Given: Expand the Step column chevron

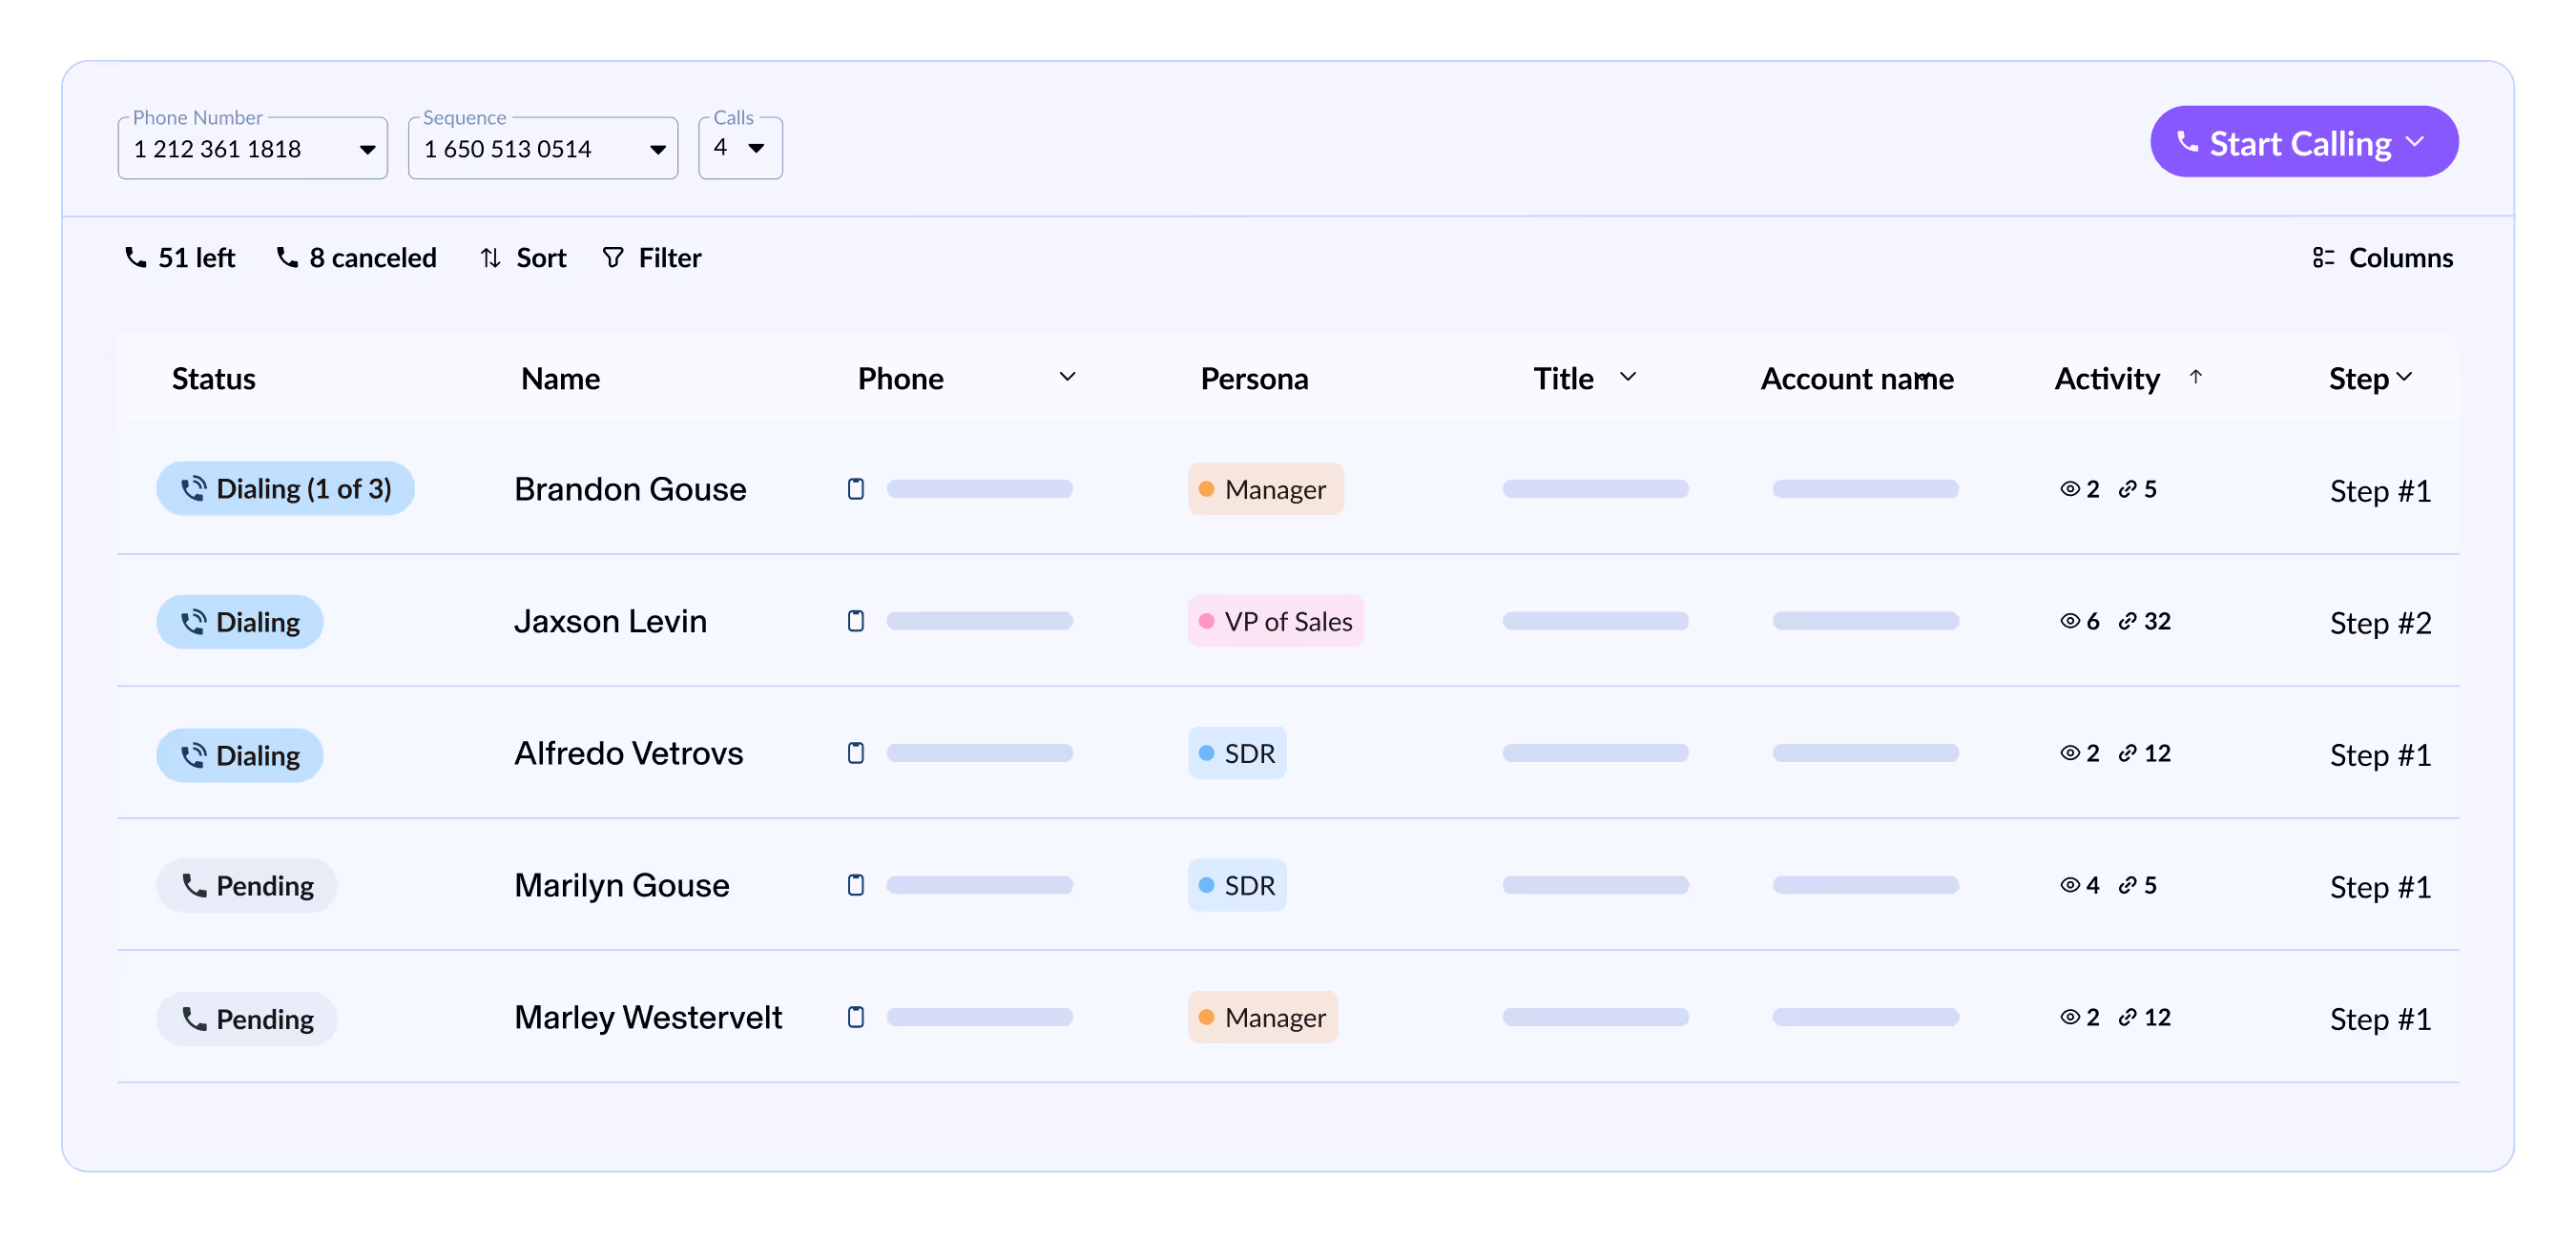Looking at the screenshot, I should pos(2405,377).
